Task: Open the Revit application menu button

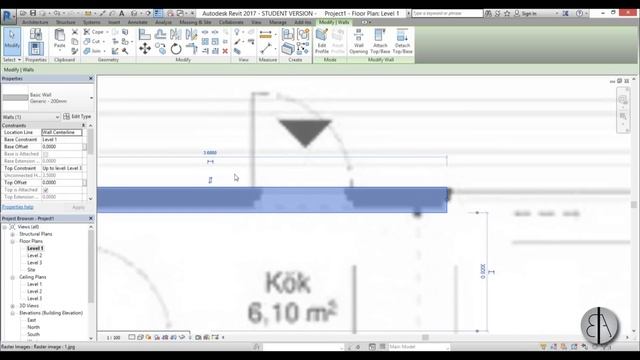Action: [8, 17]
